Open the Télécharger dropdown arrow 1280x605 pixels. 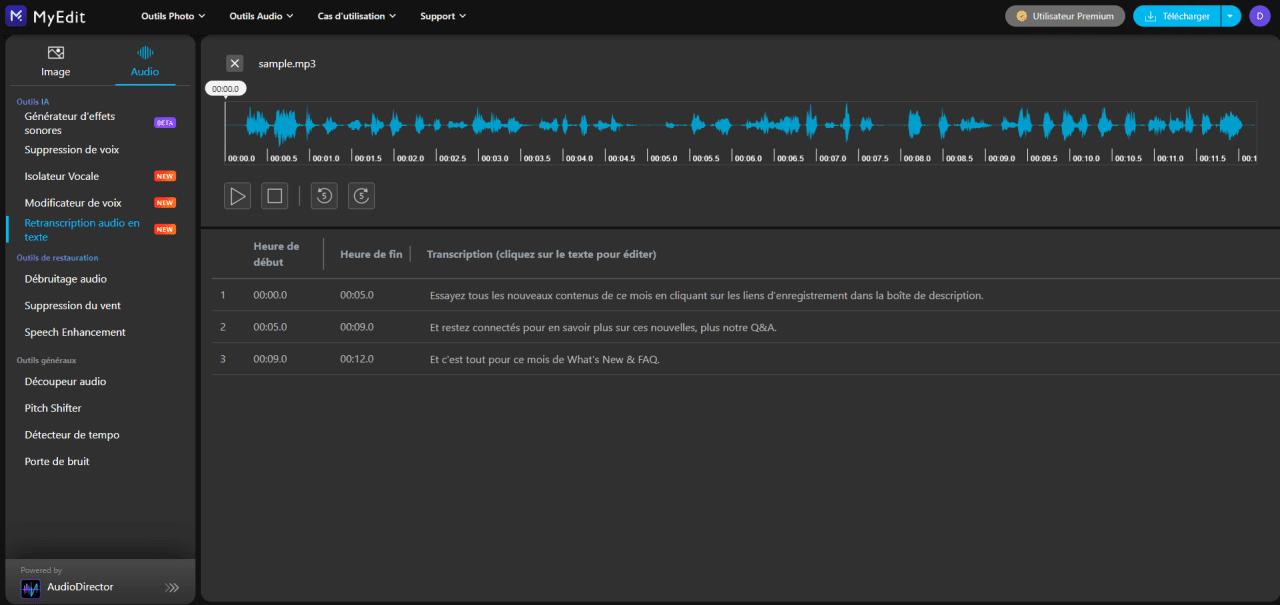point(1231,16)
